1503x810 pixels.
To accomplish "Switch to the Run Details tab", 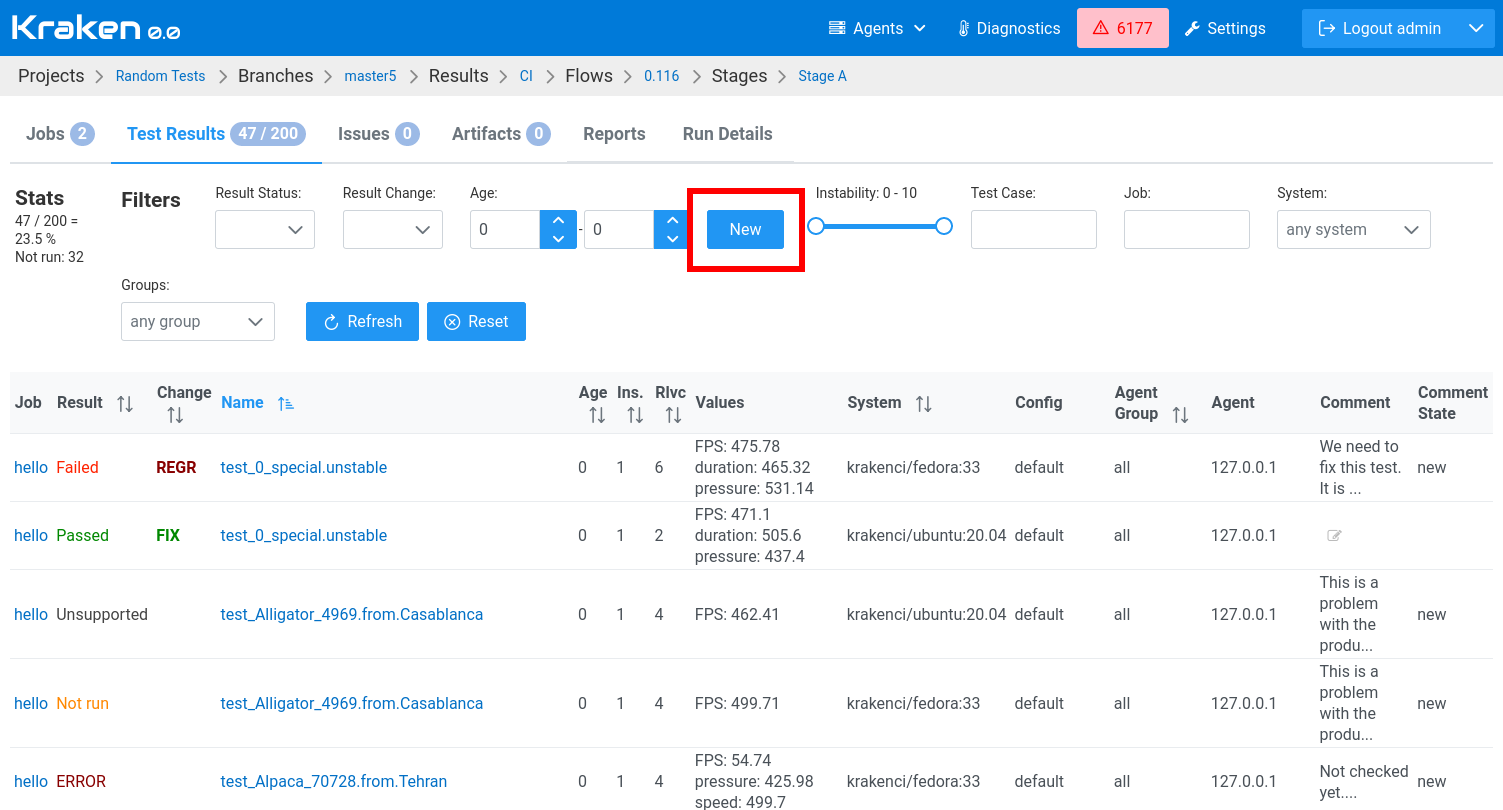I will pyautogui.click(x=727, y=134).
